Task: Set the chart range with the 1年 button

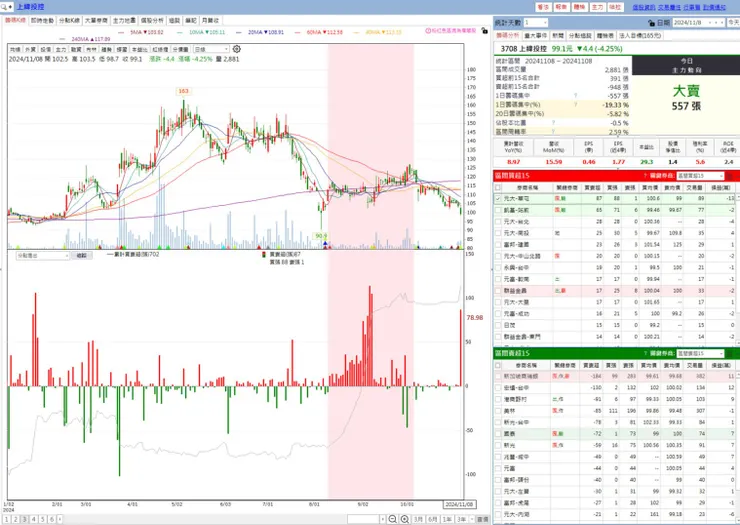Action: click(446, 519)
